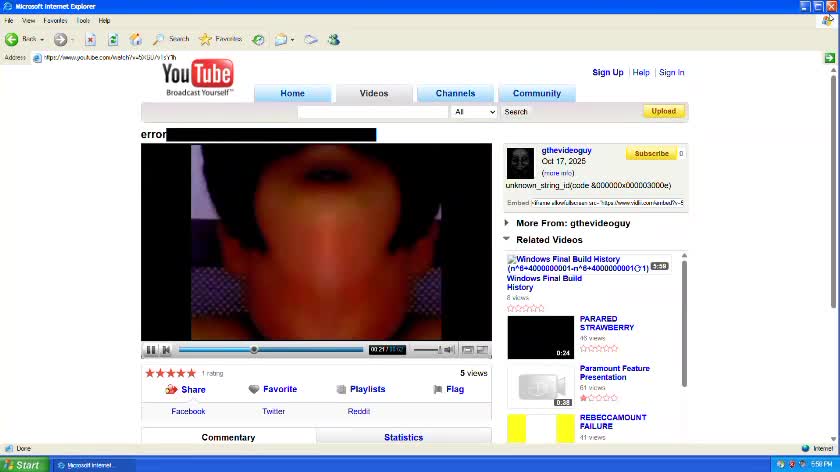Click the IE Stop loading icon
The height and width of the screenshot is (472, 840).
tap(90, 39)
